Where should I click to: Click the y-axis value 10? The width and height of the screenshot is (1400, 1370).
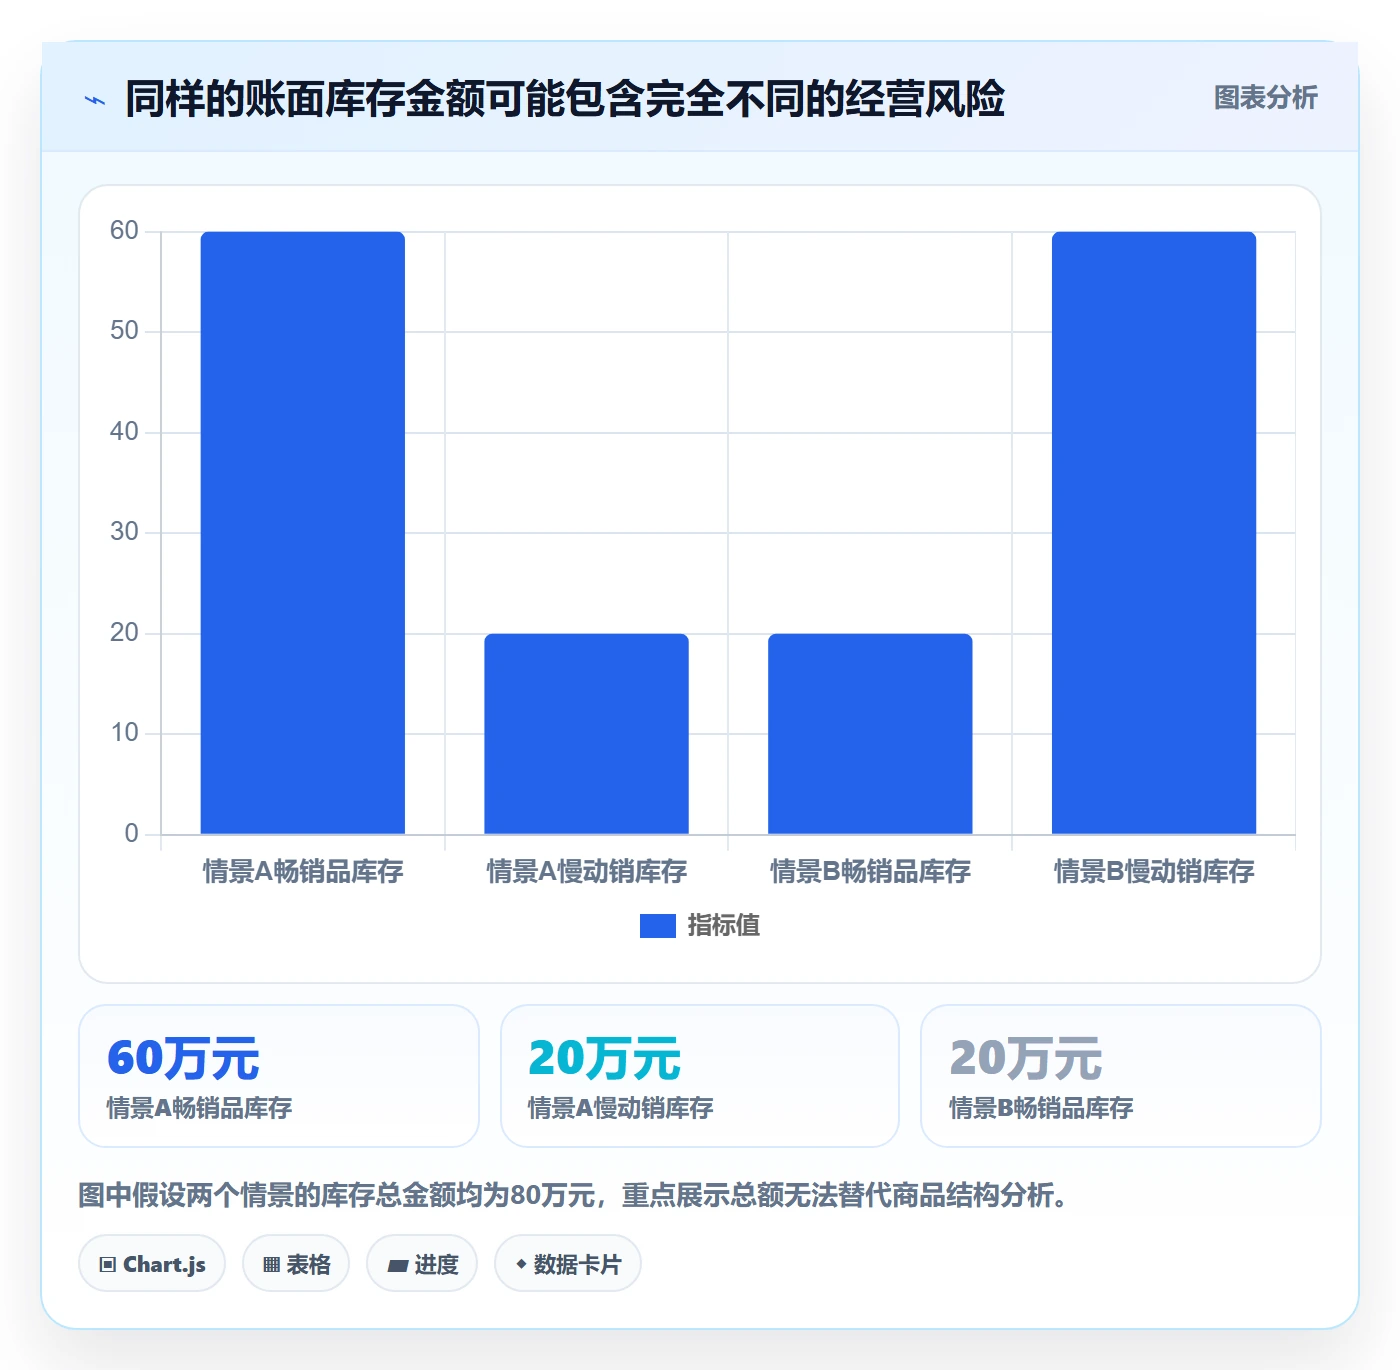coord(124,733)
